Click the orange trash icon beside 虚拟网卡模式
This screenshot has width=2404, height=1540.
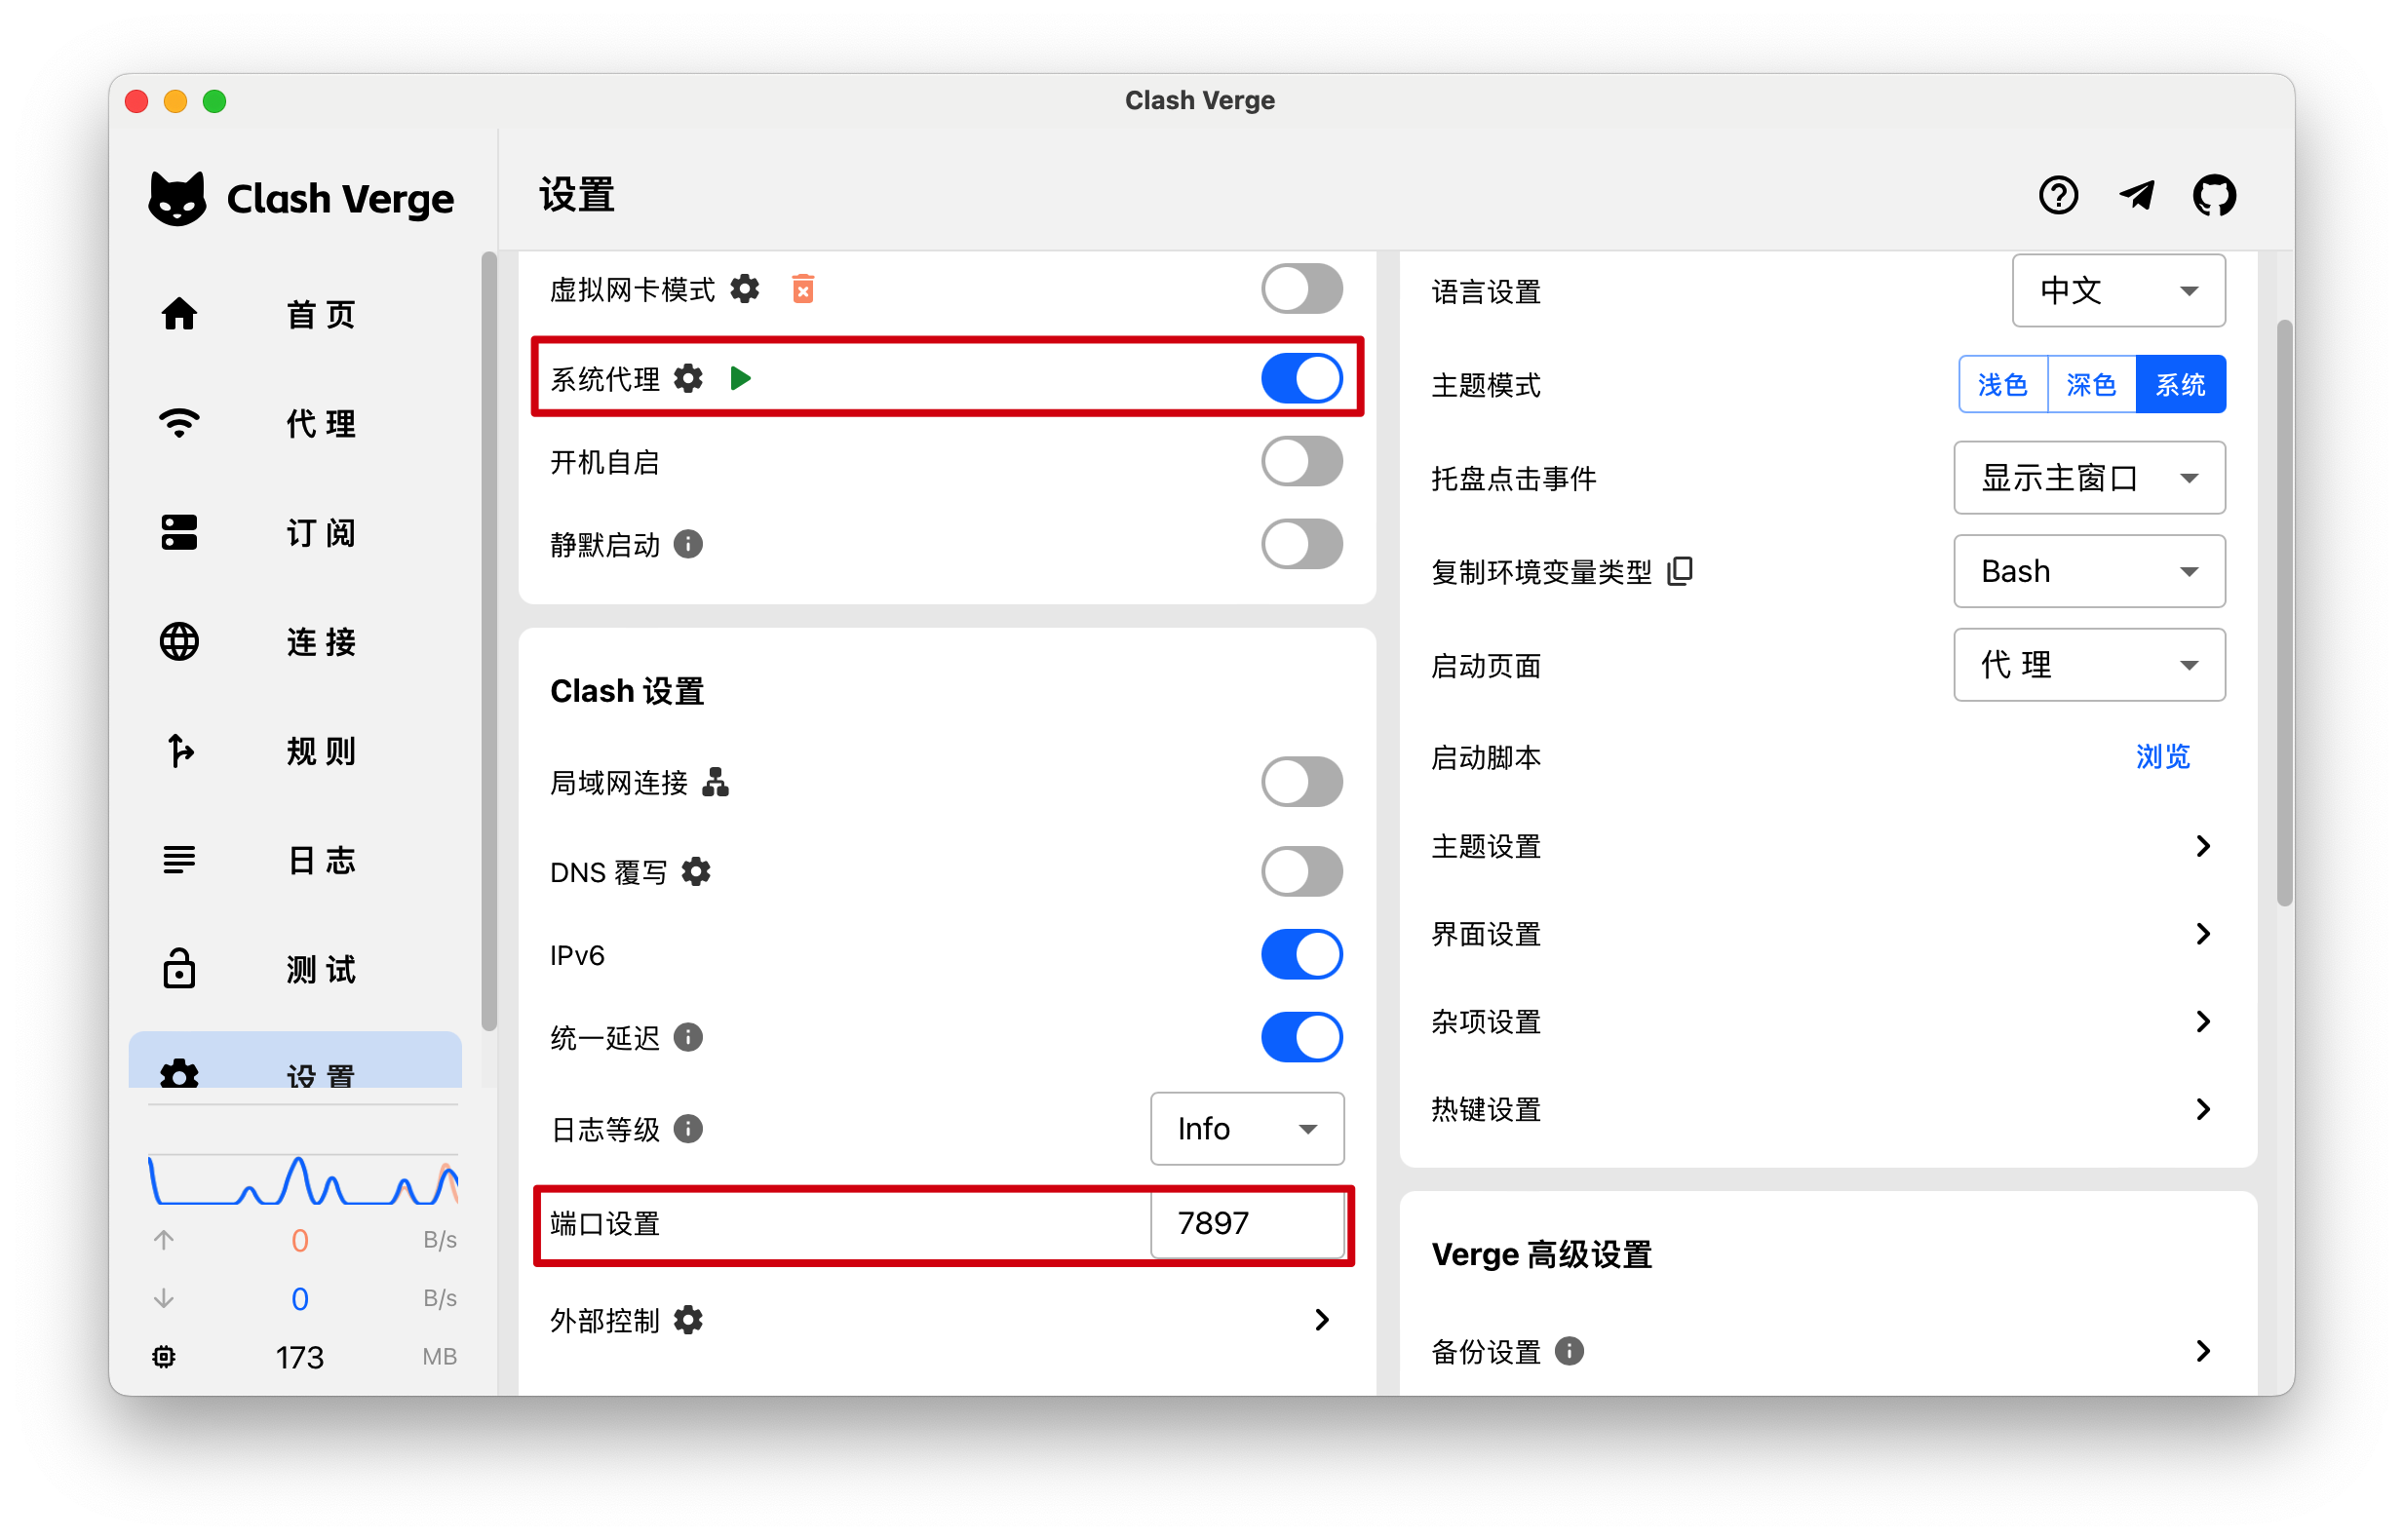tap(802, 289)
